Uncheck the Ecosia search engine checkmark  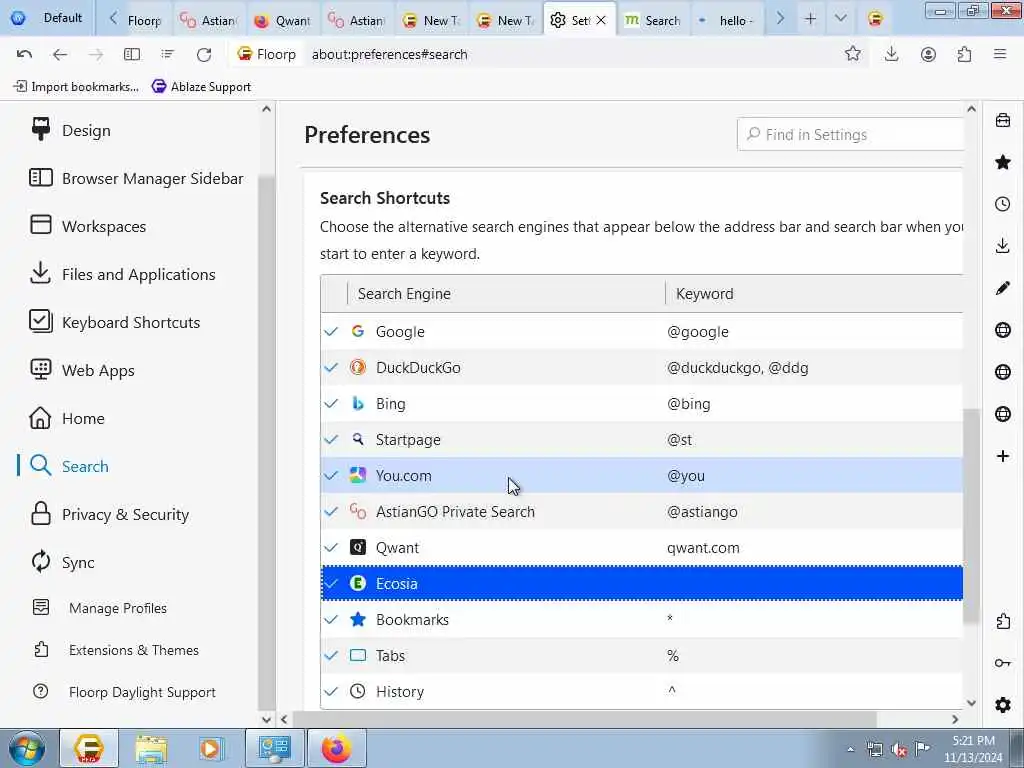(331, 583)
